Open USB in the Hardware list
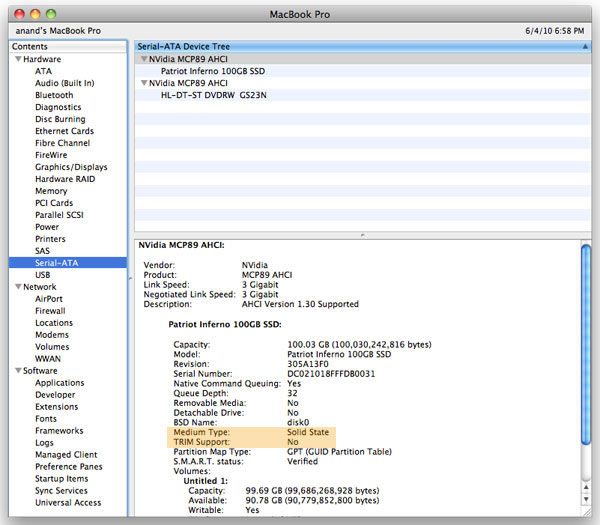This screenshot has width=600, height=525. [42, 275]
